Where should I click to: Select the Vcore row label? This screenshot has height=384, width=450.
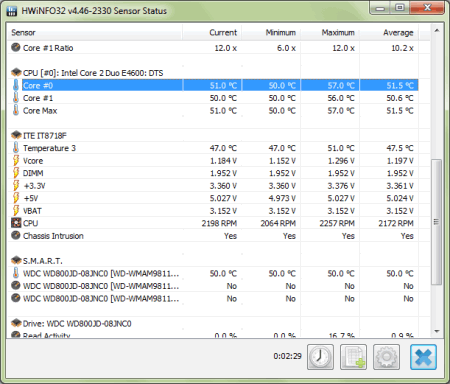click(x=33, y=161)
